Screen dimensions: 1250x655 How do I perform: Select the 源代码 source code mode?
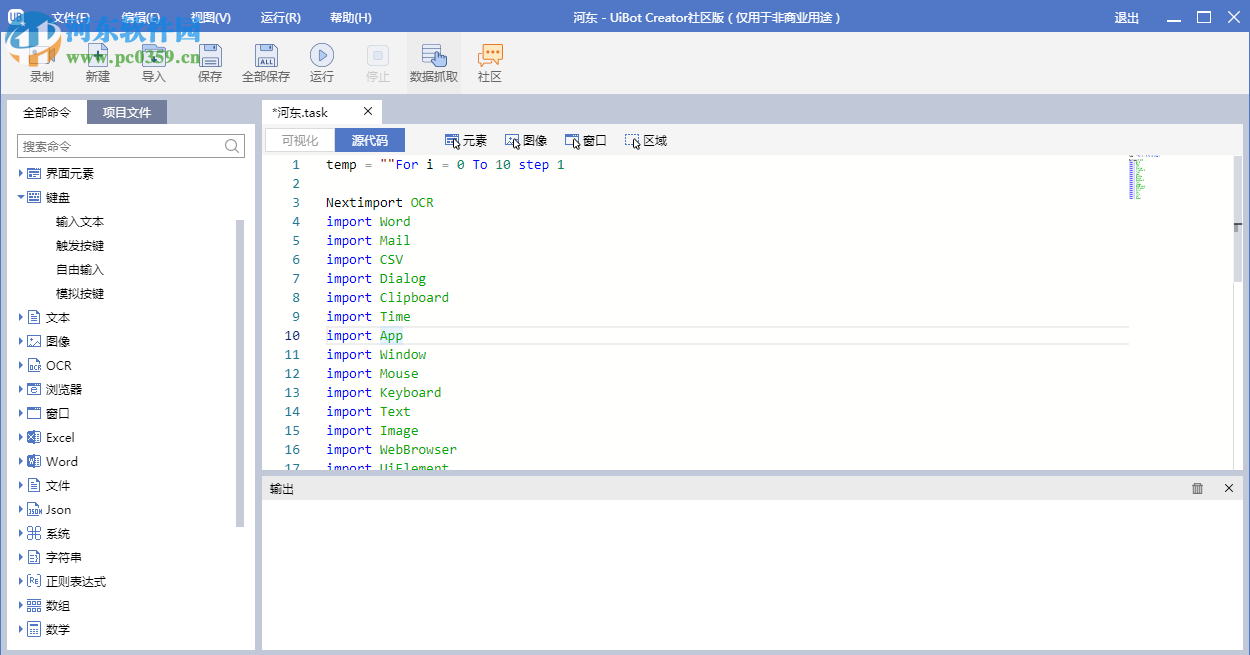pyautogui.click(x=370, y=139)
